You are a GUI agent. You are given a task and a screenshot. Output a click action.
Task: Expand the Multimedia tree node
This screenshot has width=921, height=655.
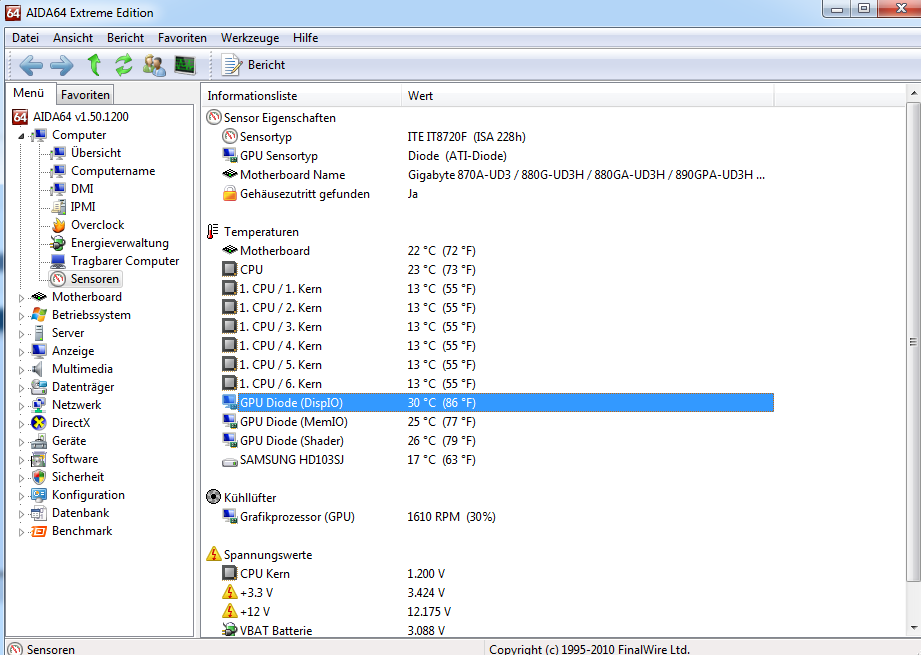[21, 370]
